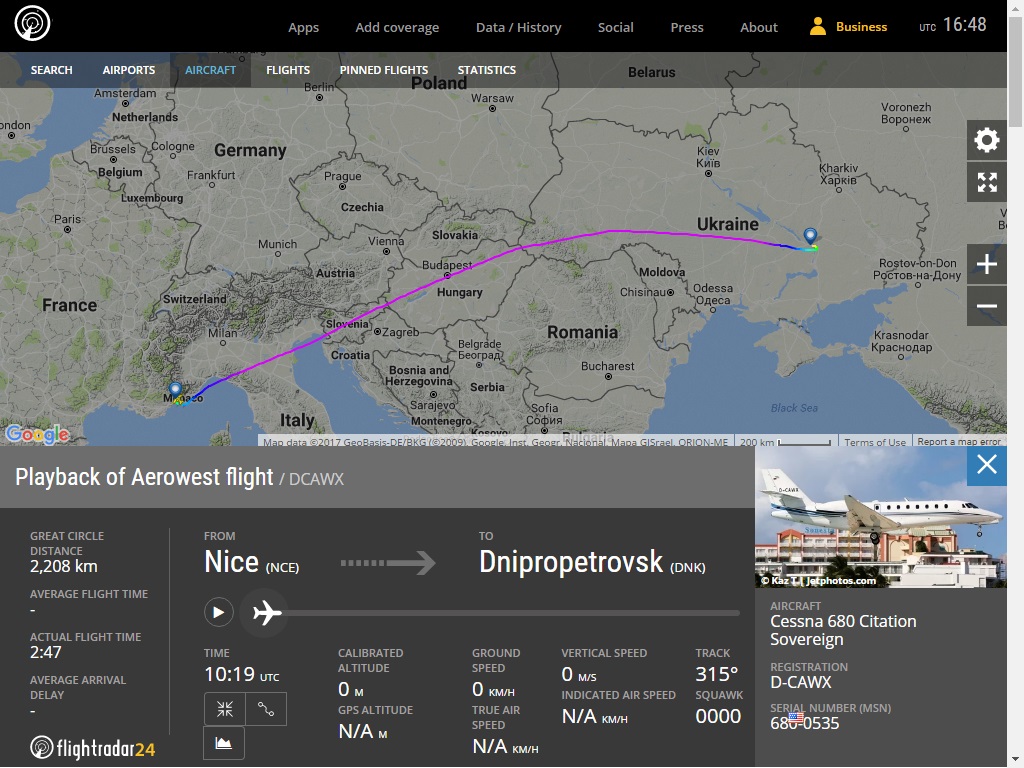The width and height of the screenshot is (1024, 768).
Task: Close the flight playback panel
Action: point(986,465)
